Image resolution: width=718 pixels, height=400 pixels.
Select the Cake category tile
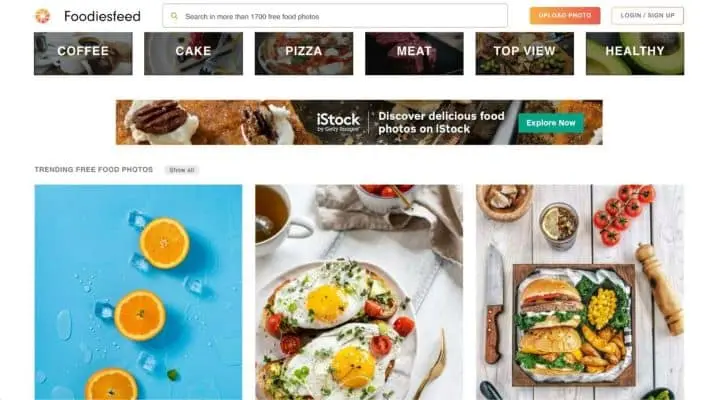193,54
